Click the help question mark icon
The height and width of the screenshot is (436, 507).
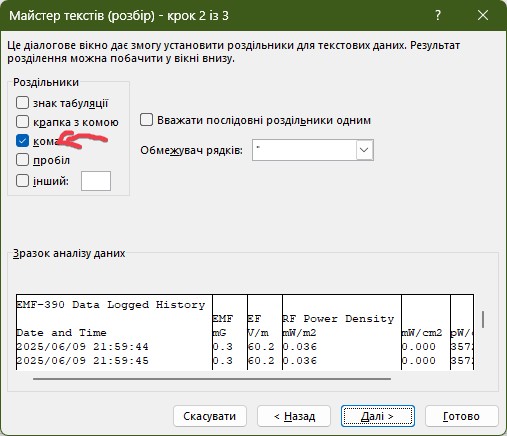(x=438, y=15)
